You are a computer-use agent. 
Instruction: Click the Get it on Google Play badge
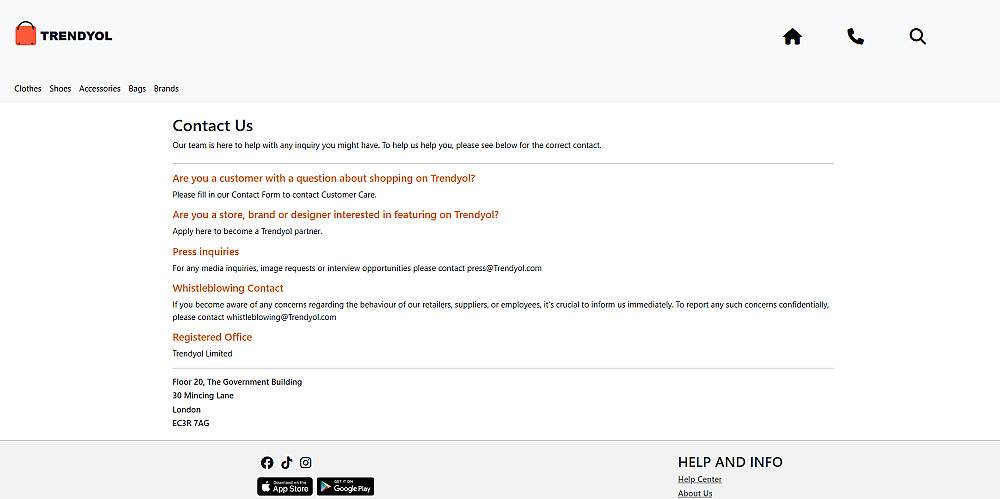click(346, 487)
